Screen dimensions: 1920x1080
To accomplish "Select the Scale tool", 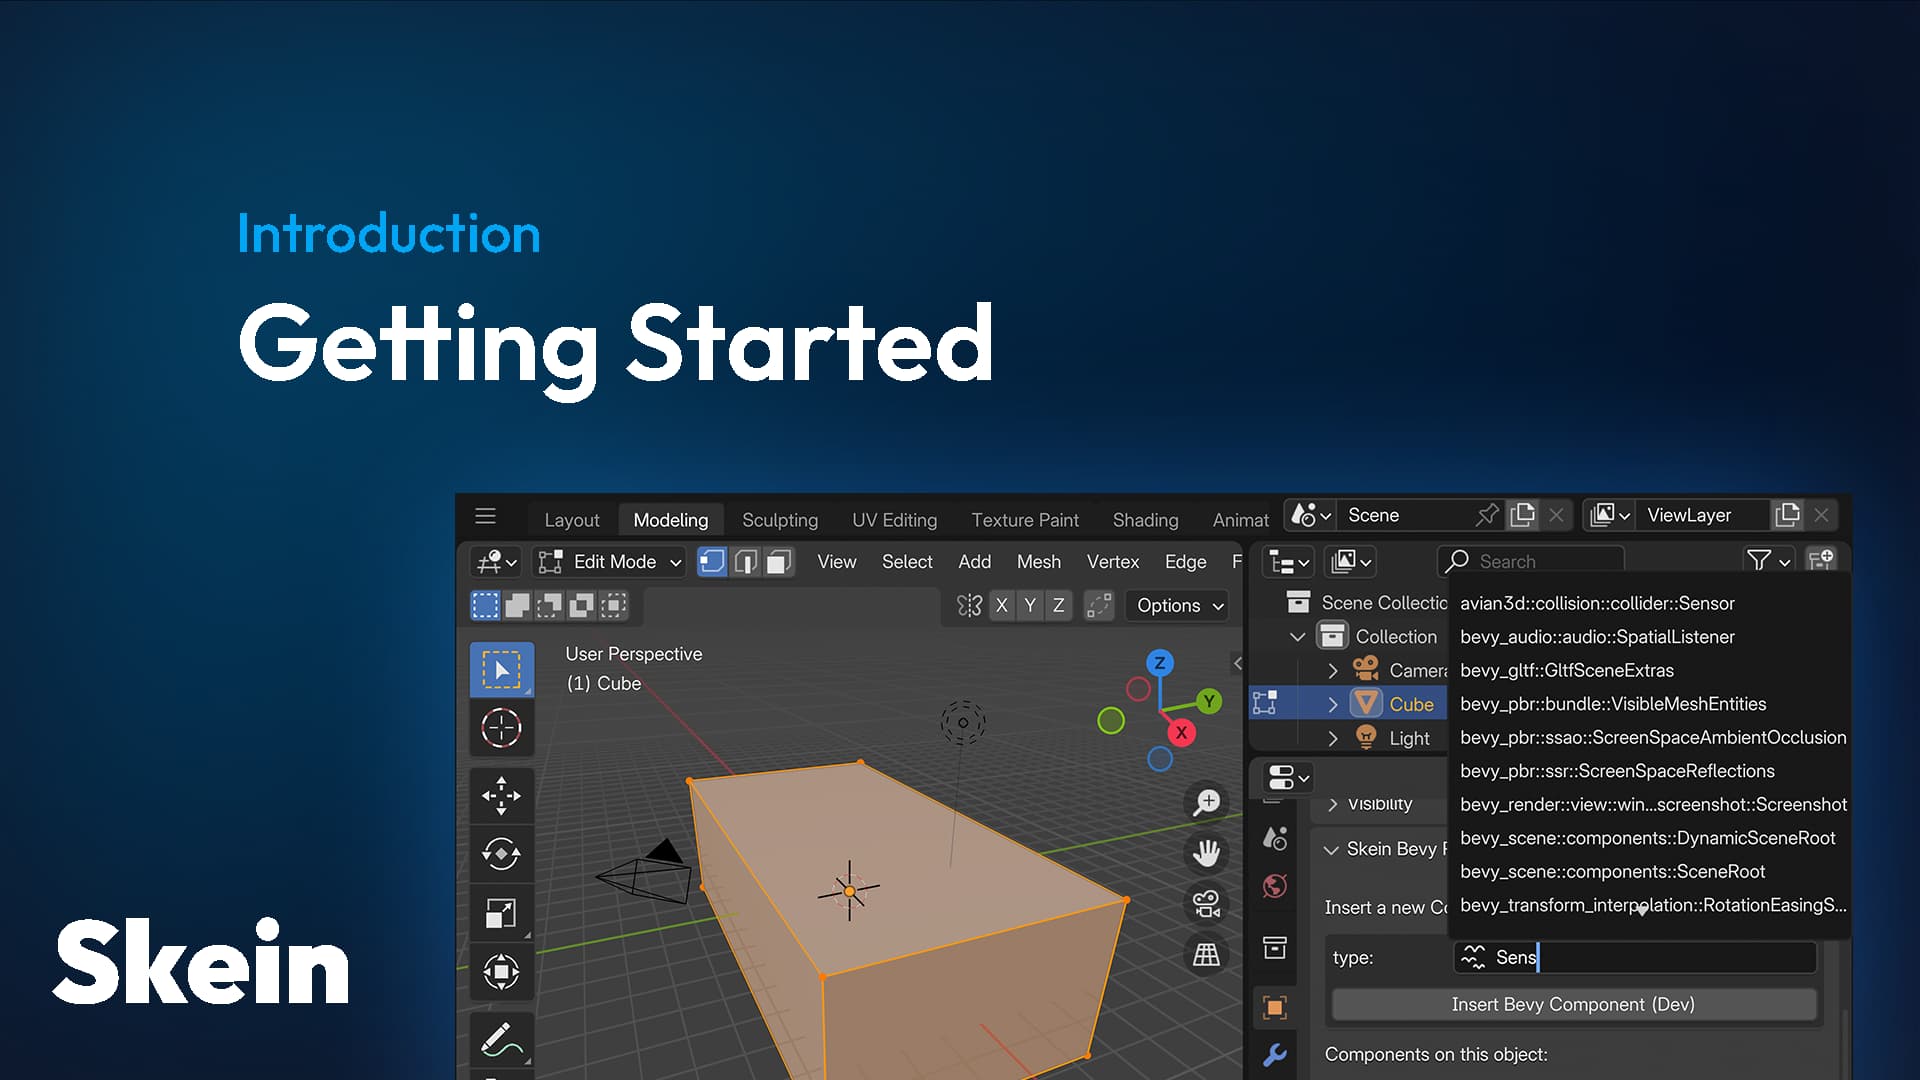I will [501, 913].
